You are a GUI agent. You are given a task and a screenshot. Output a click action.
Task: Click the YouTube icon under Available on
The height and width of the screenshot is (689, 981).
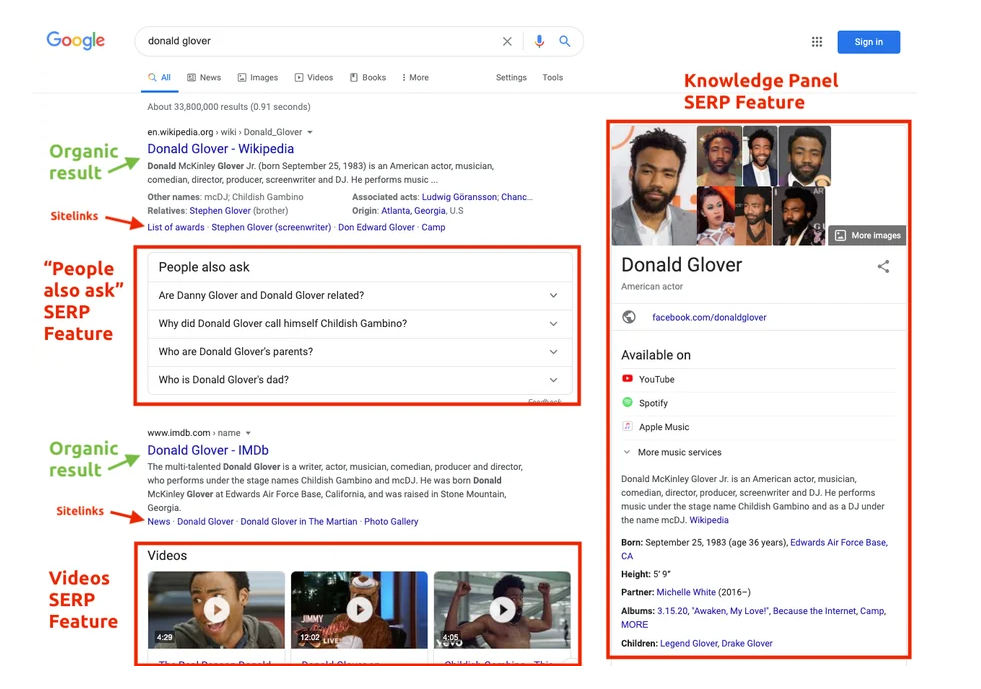[628, 379]
